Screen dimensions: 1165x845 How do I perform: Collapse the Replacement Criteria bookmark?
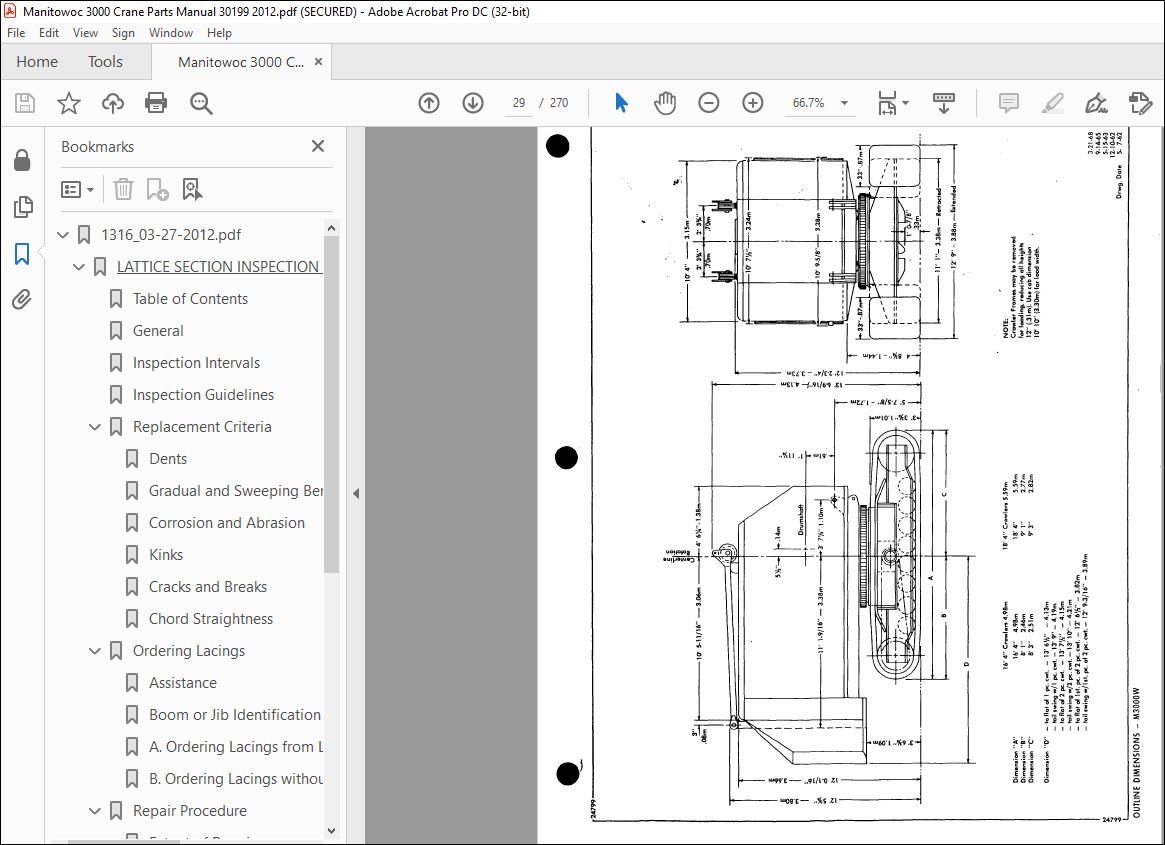[95, 427]
